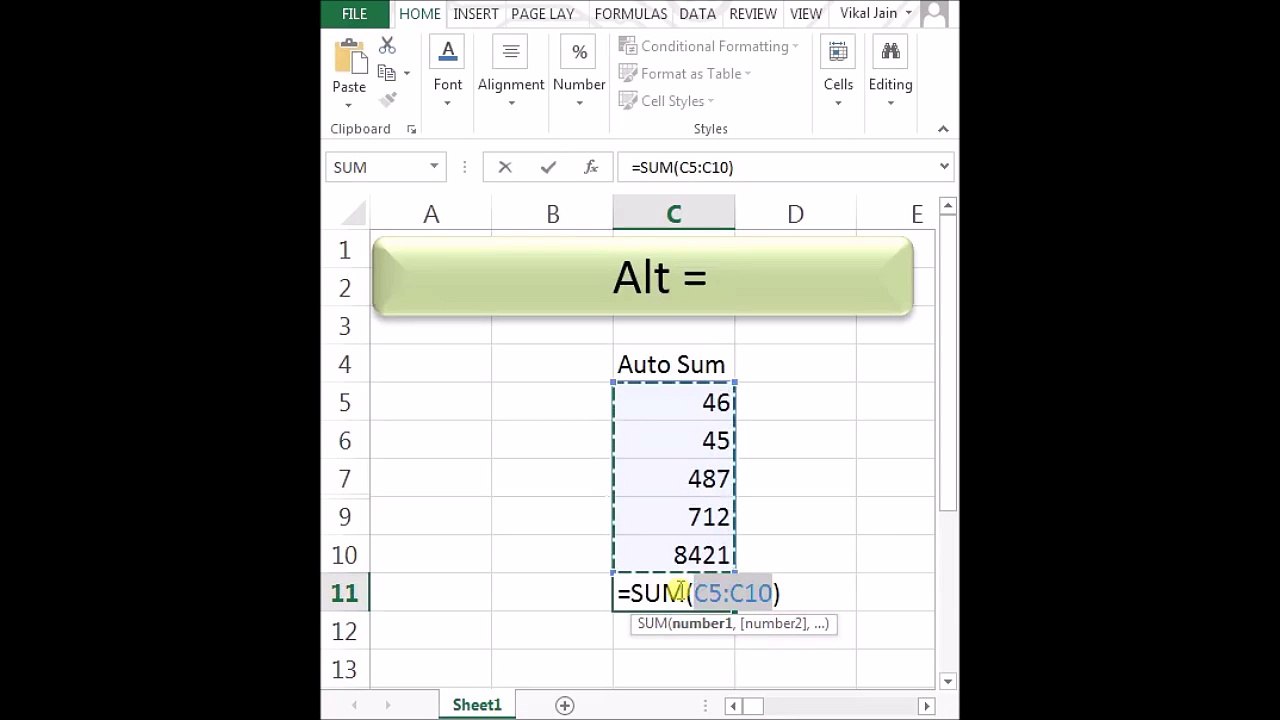The width and height of the screenshot is (1280, 720).
Task: Open the FILE tab
Action: (x=355, y=14)
